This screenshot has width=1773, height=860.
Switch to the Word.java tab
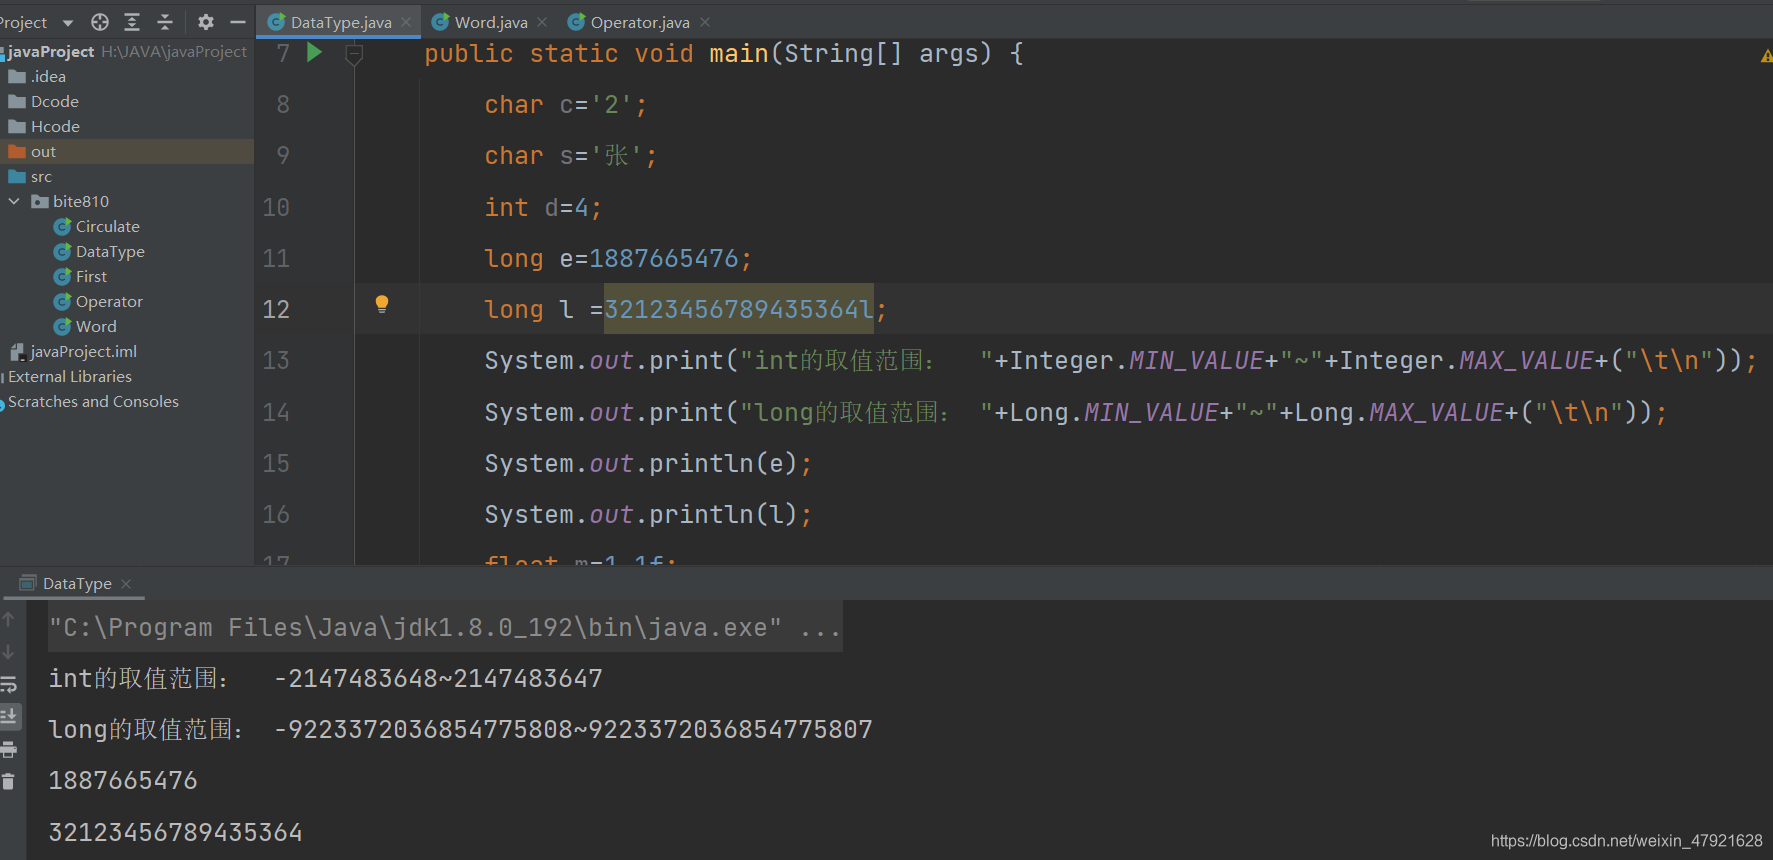coord(491,22)
